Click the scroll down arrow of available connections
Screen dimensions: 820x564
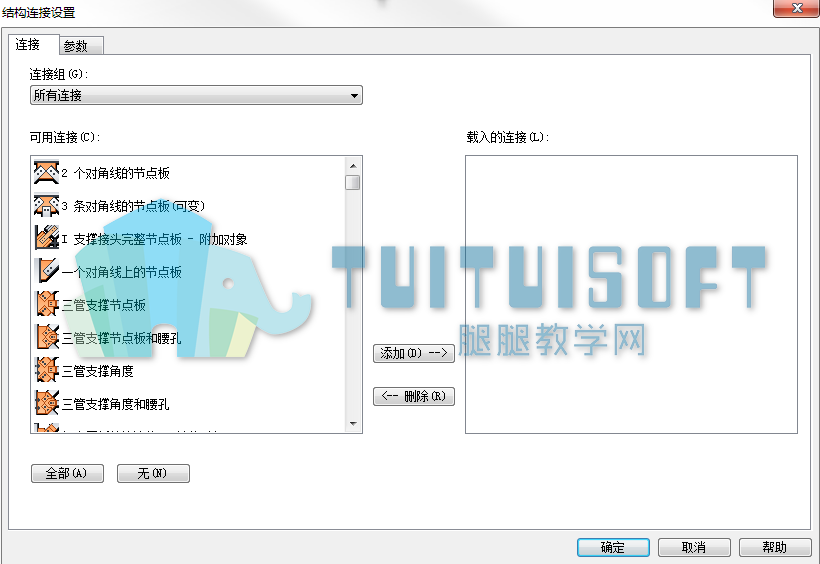coord(353,424)
